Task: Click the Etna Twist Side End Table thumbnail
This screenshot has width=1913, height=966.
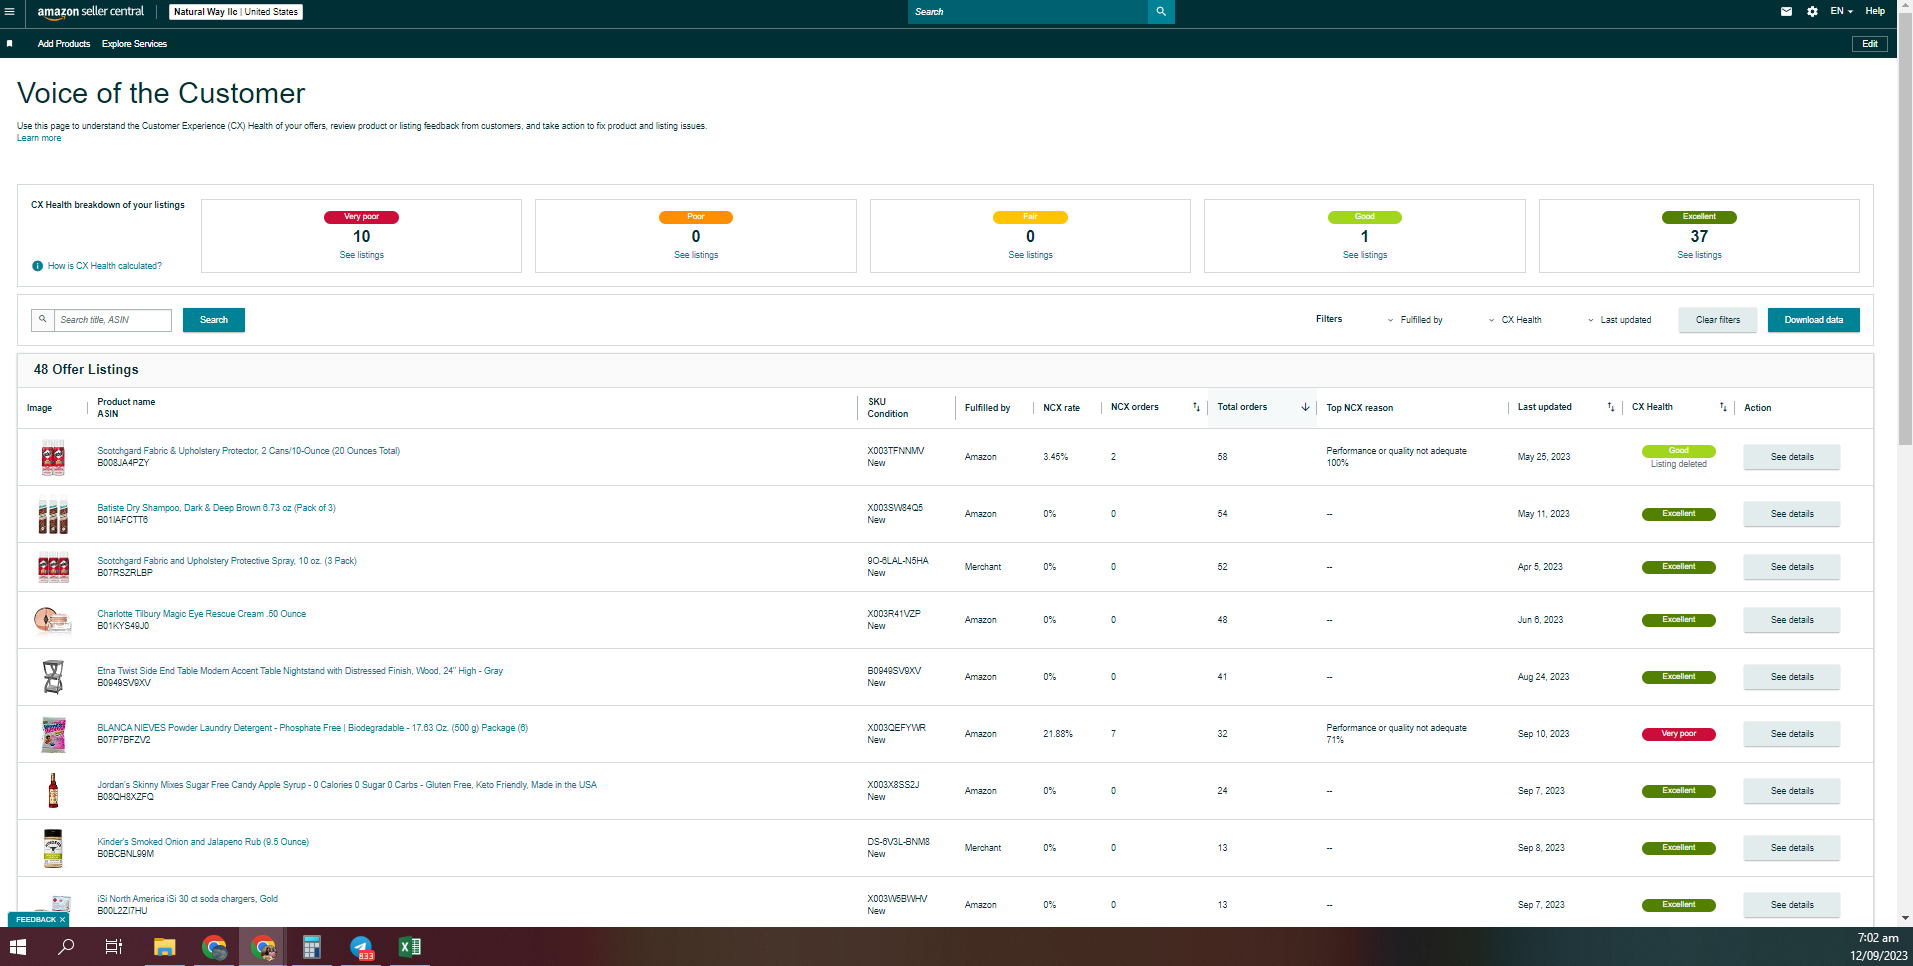Action: click(53, 677)
